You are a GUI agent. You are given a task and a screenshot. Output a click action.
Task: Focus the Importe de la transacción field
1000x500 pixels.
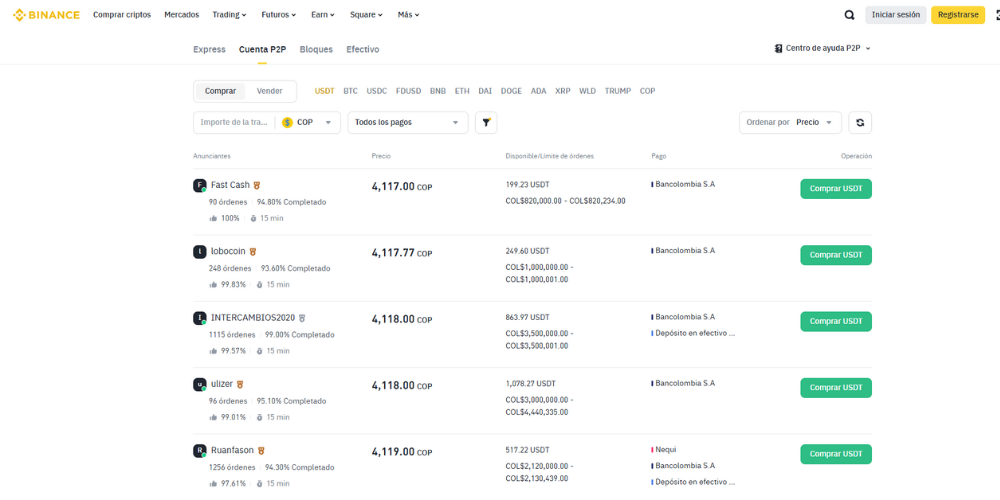tap(234, 122)
